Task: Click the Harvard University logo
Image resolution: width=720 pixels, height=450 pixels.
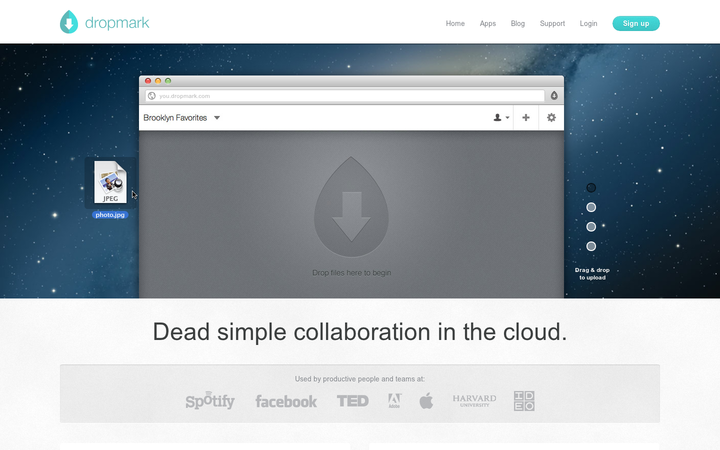Action: (474, 400)
